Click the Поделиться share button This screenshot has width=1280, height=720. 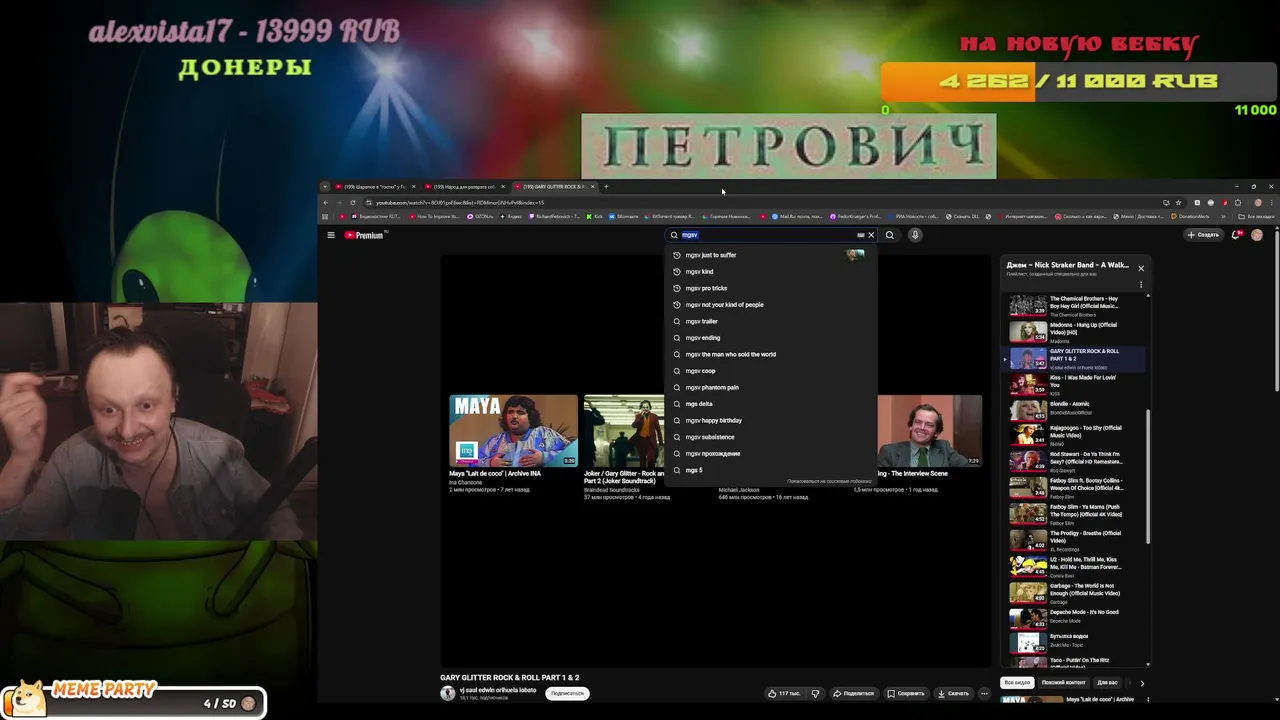coord(853,693)
